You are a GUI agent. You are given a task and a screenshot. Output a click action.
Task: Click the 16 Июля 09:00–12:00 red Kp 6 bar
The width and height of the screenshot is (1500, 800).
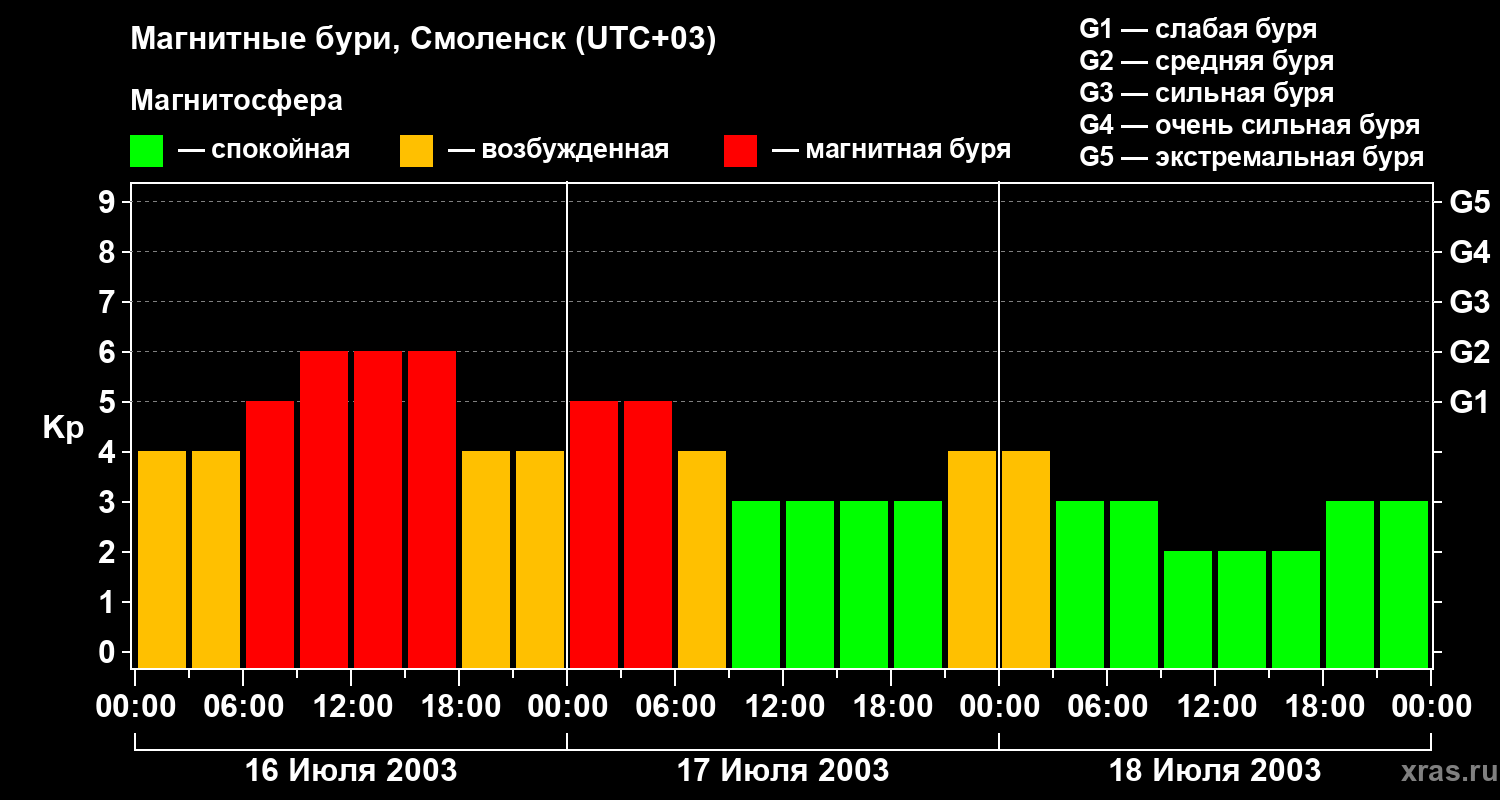324,510
